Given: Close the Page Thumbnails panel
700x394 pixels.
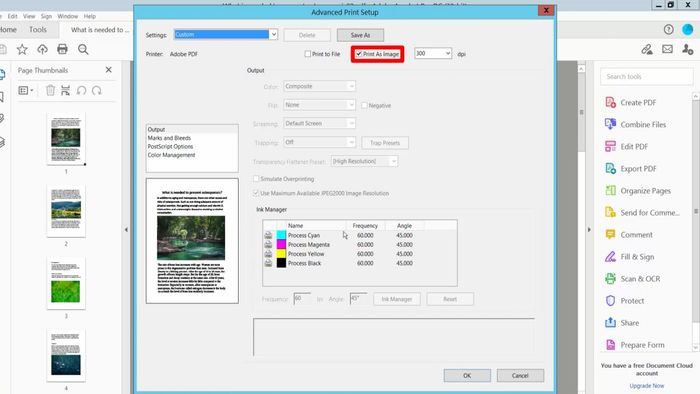Looking at the screenshot, I should click(108, 70).
